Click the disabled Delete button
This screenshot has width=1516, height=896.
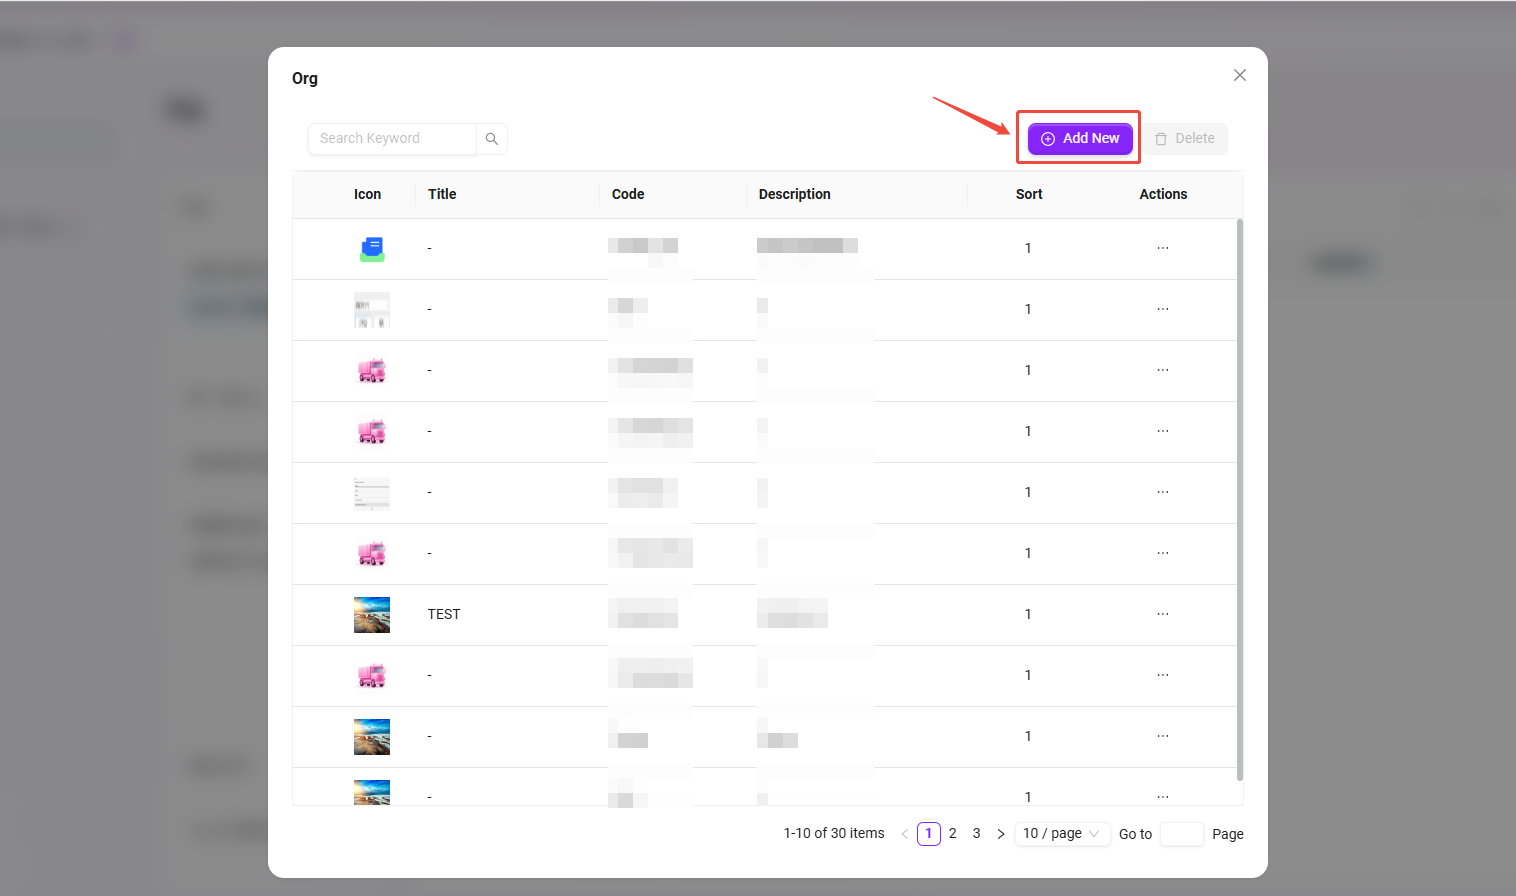pyautogui.click(x=1185, y=139)
